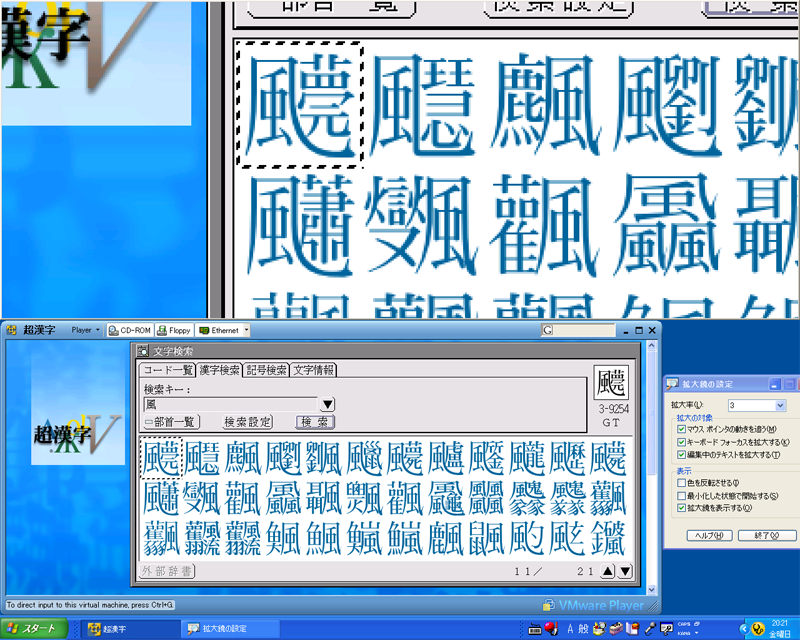Click the Floppy device icon in VMware toolbar
This screenshot has height=640, width=800.
pos(162,330)
